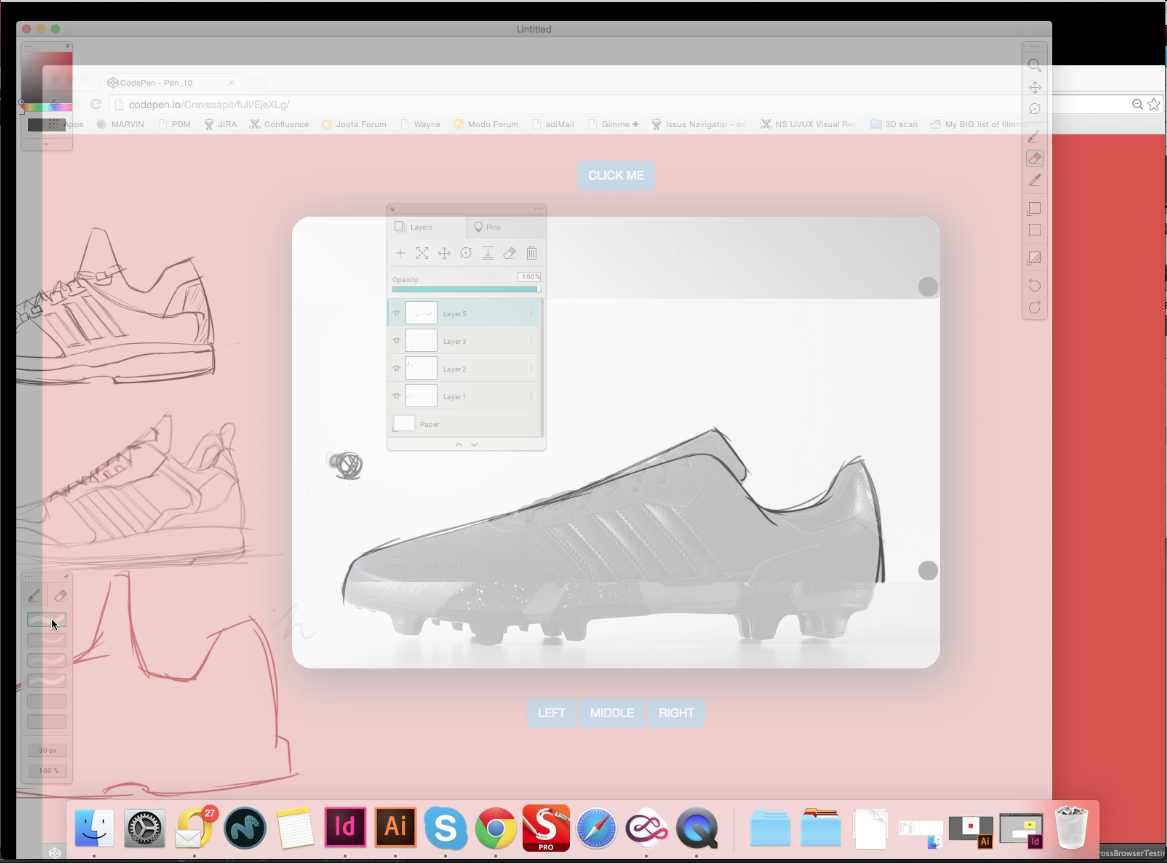Viewport: 1167px width, 863px height.
Task: Select the shape rectangle tool in right toolbar
Action: click(1035, 208)
